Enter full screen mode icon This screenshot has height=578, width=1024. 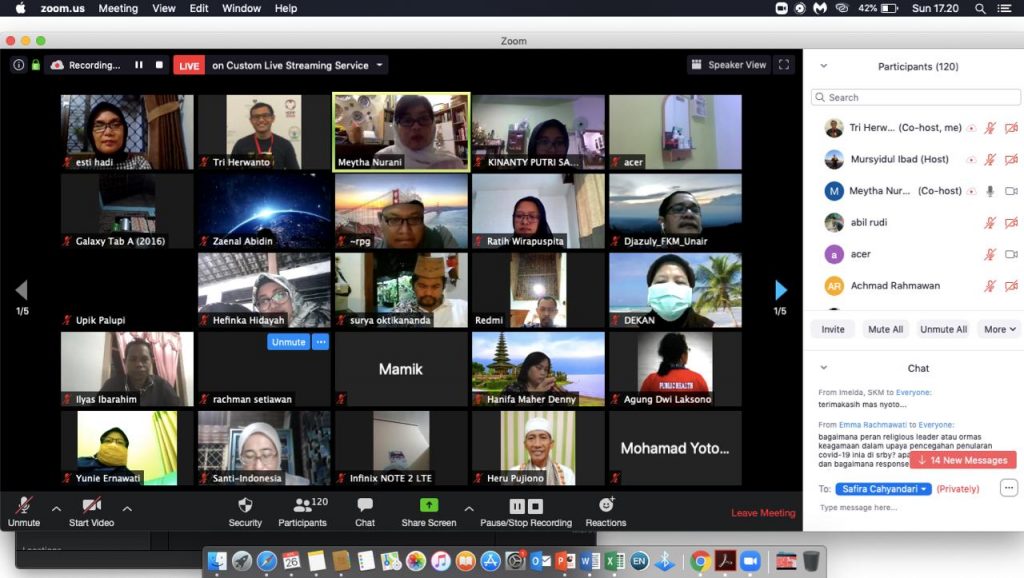(x=784, y=65)
